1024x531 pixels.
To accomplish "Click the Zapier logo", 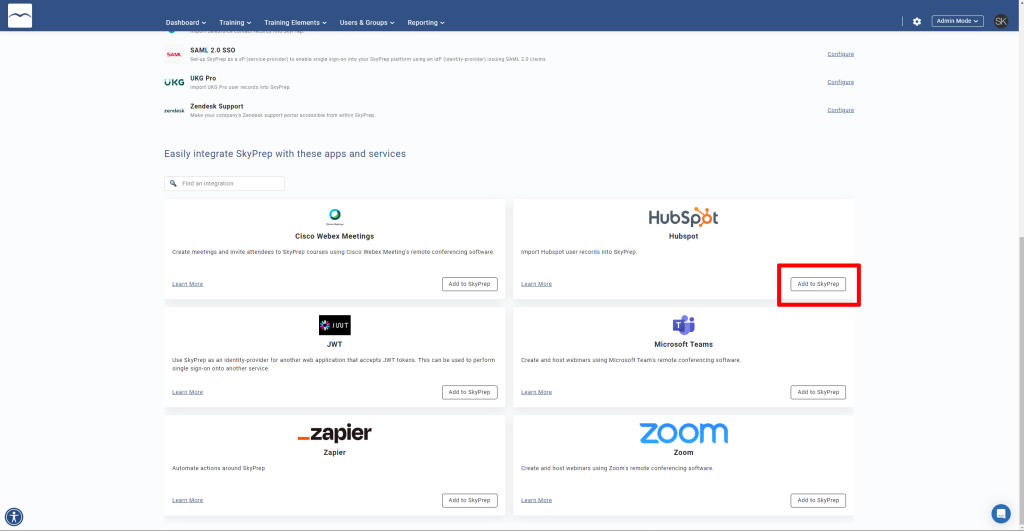I will 334,432.
